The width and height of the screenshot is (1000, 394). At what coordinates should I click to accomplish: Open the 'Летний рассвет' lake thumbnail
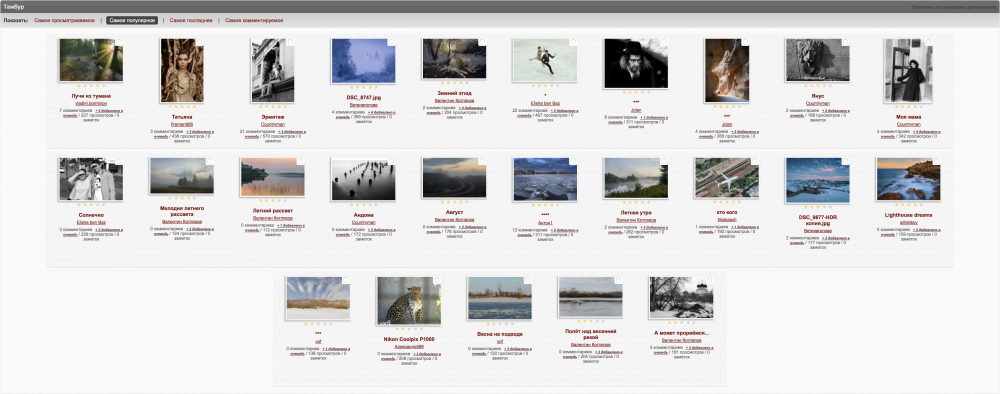(272, 177)
